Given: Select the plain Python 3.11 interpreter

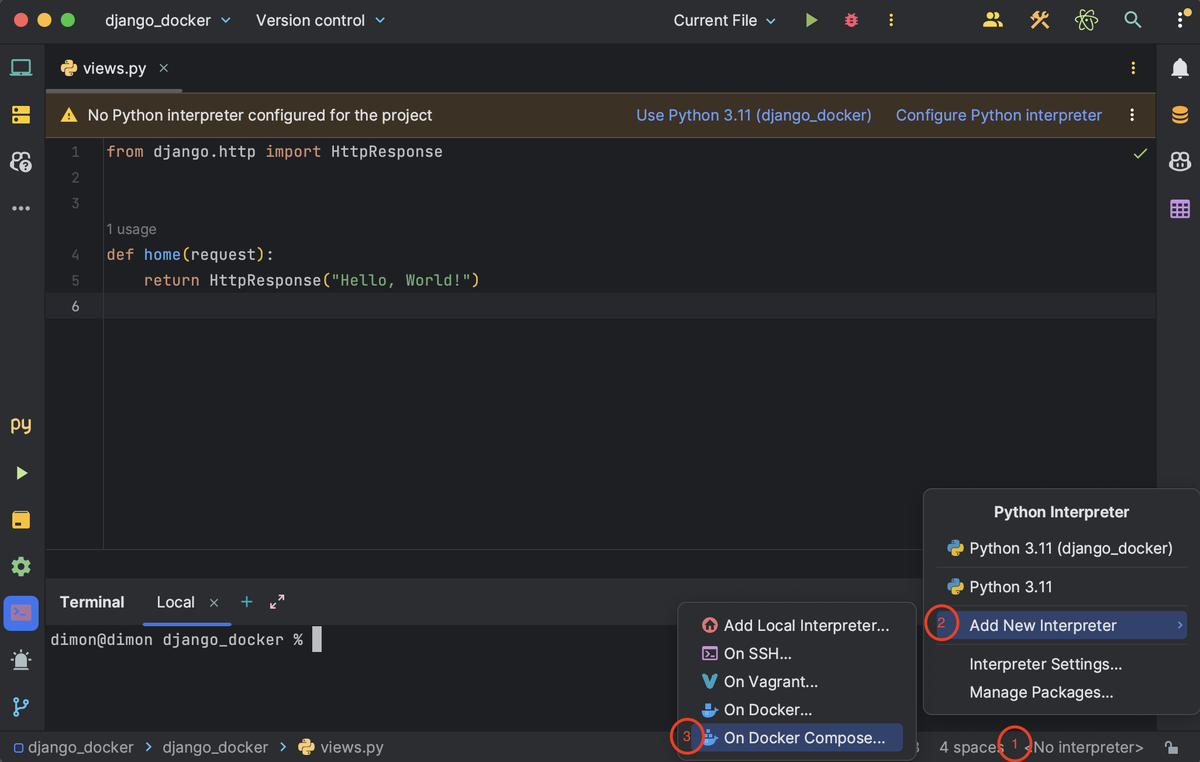Looking at the screenshot, I should pyautogui.click(x=1060, y=586).
